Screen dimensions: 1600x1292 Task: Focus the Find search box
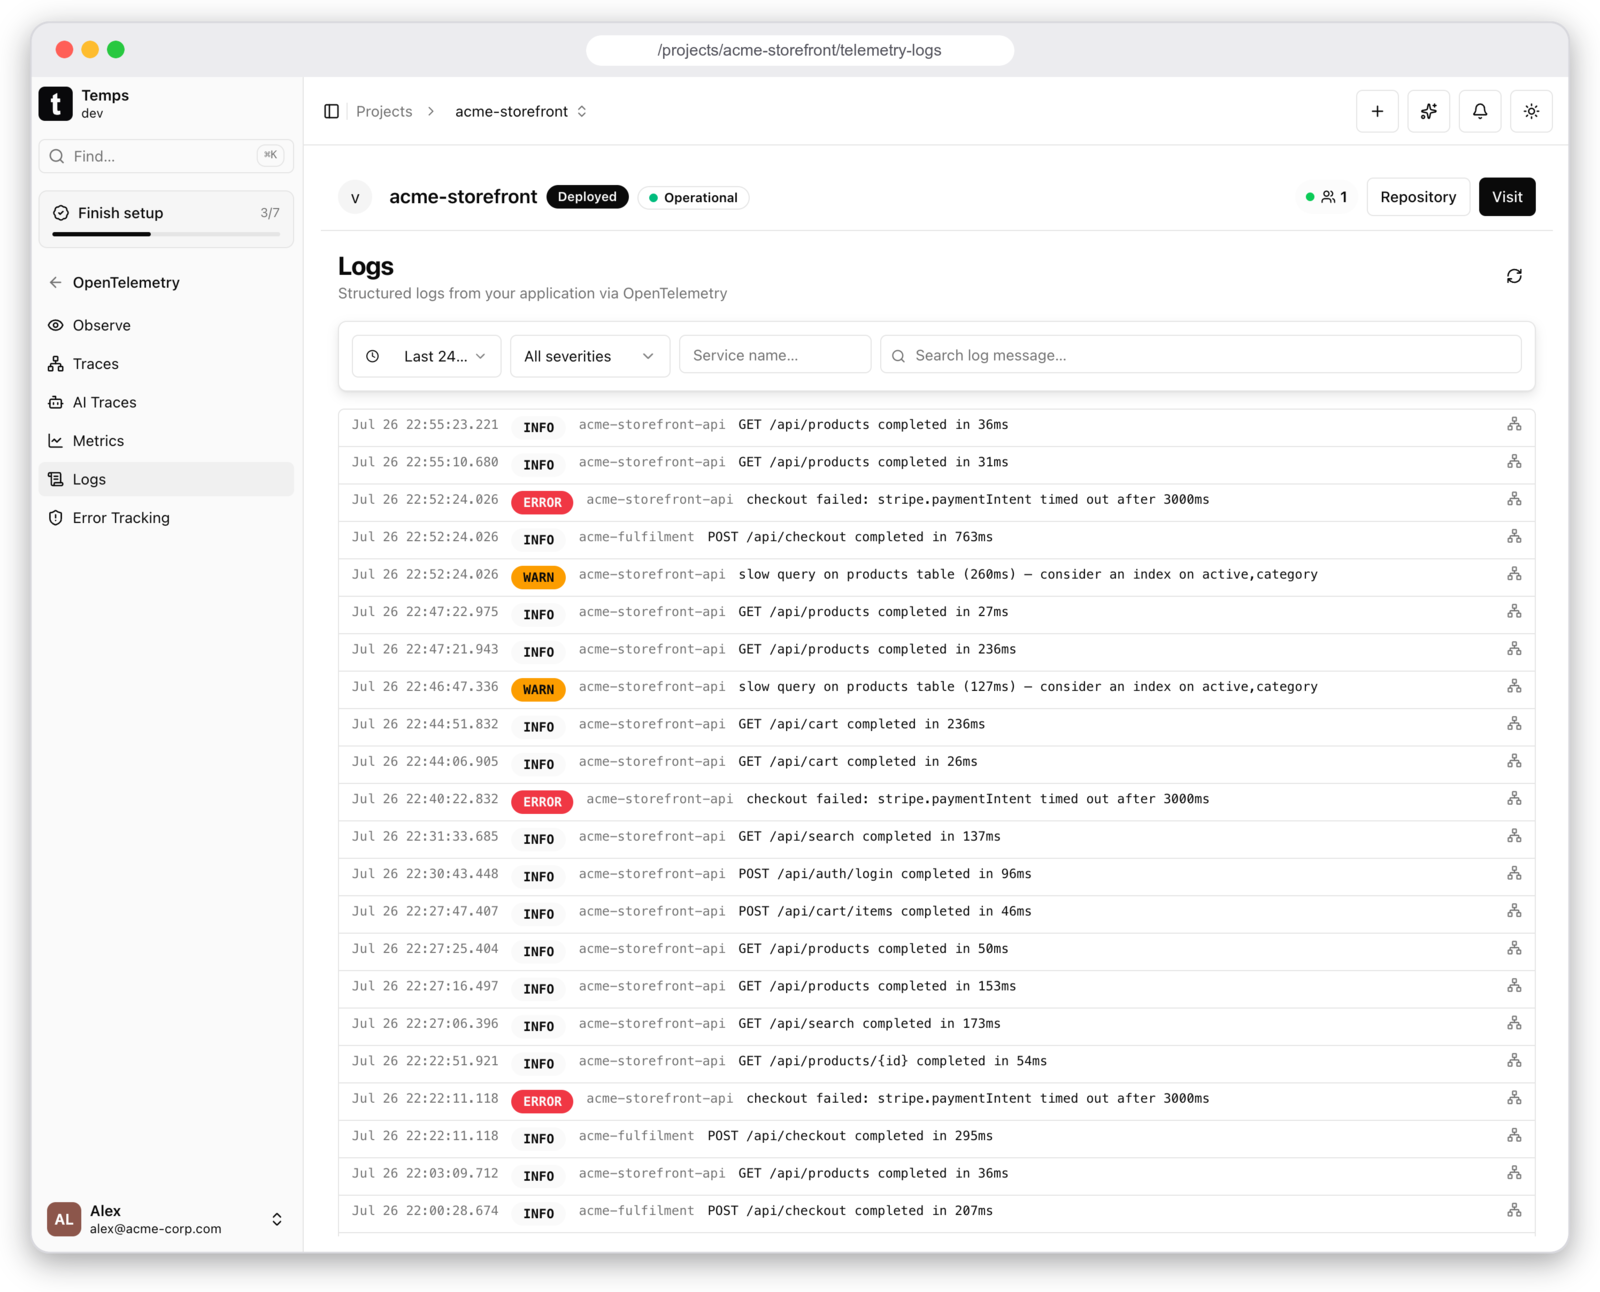coord(166,156)
